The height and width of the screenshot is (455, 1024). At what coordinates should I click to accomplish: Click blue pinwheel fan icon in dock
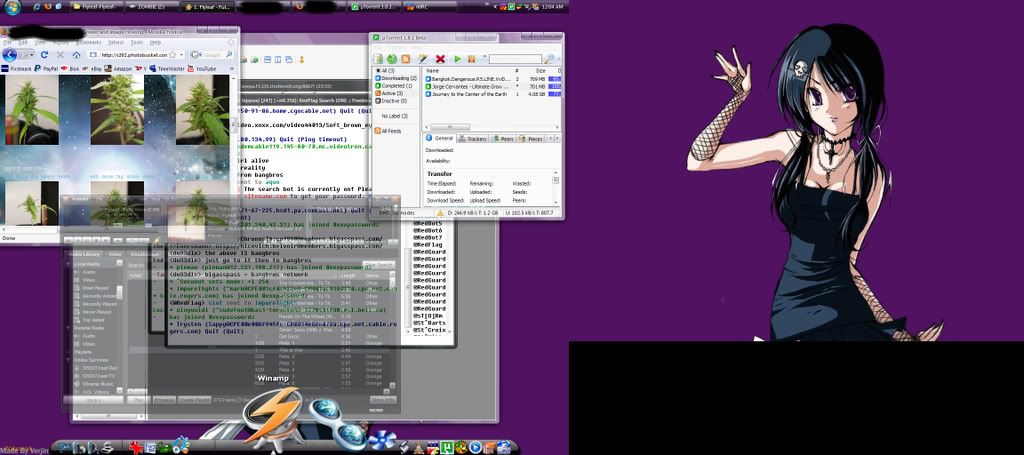point(383,439)
